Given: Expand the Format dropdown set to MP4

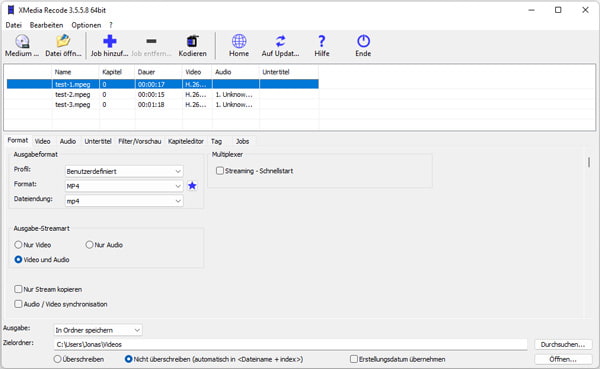Looking at the screenshot, I should (124, 186).
